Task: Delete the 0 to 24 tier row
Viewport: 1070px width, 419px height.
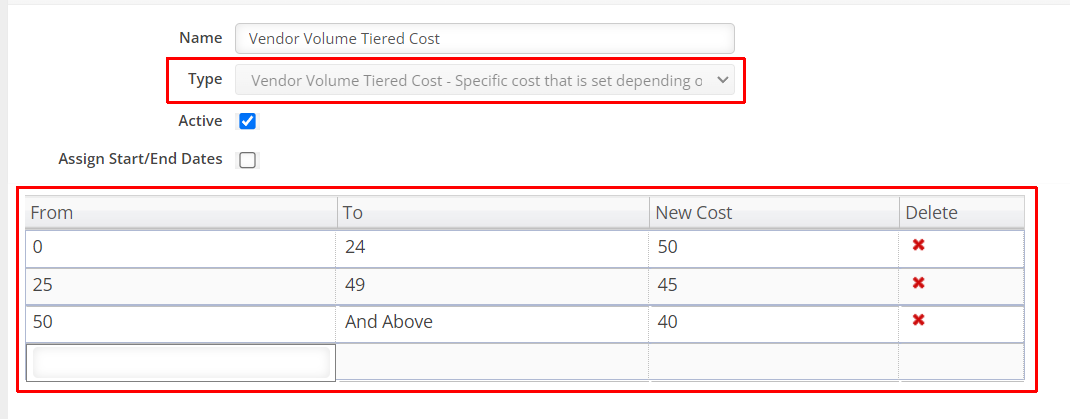Action: pos(918,245)
